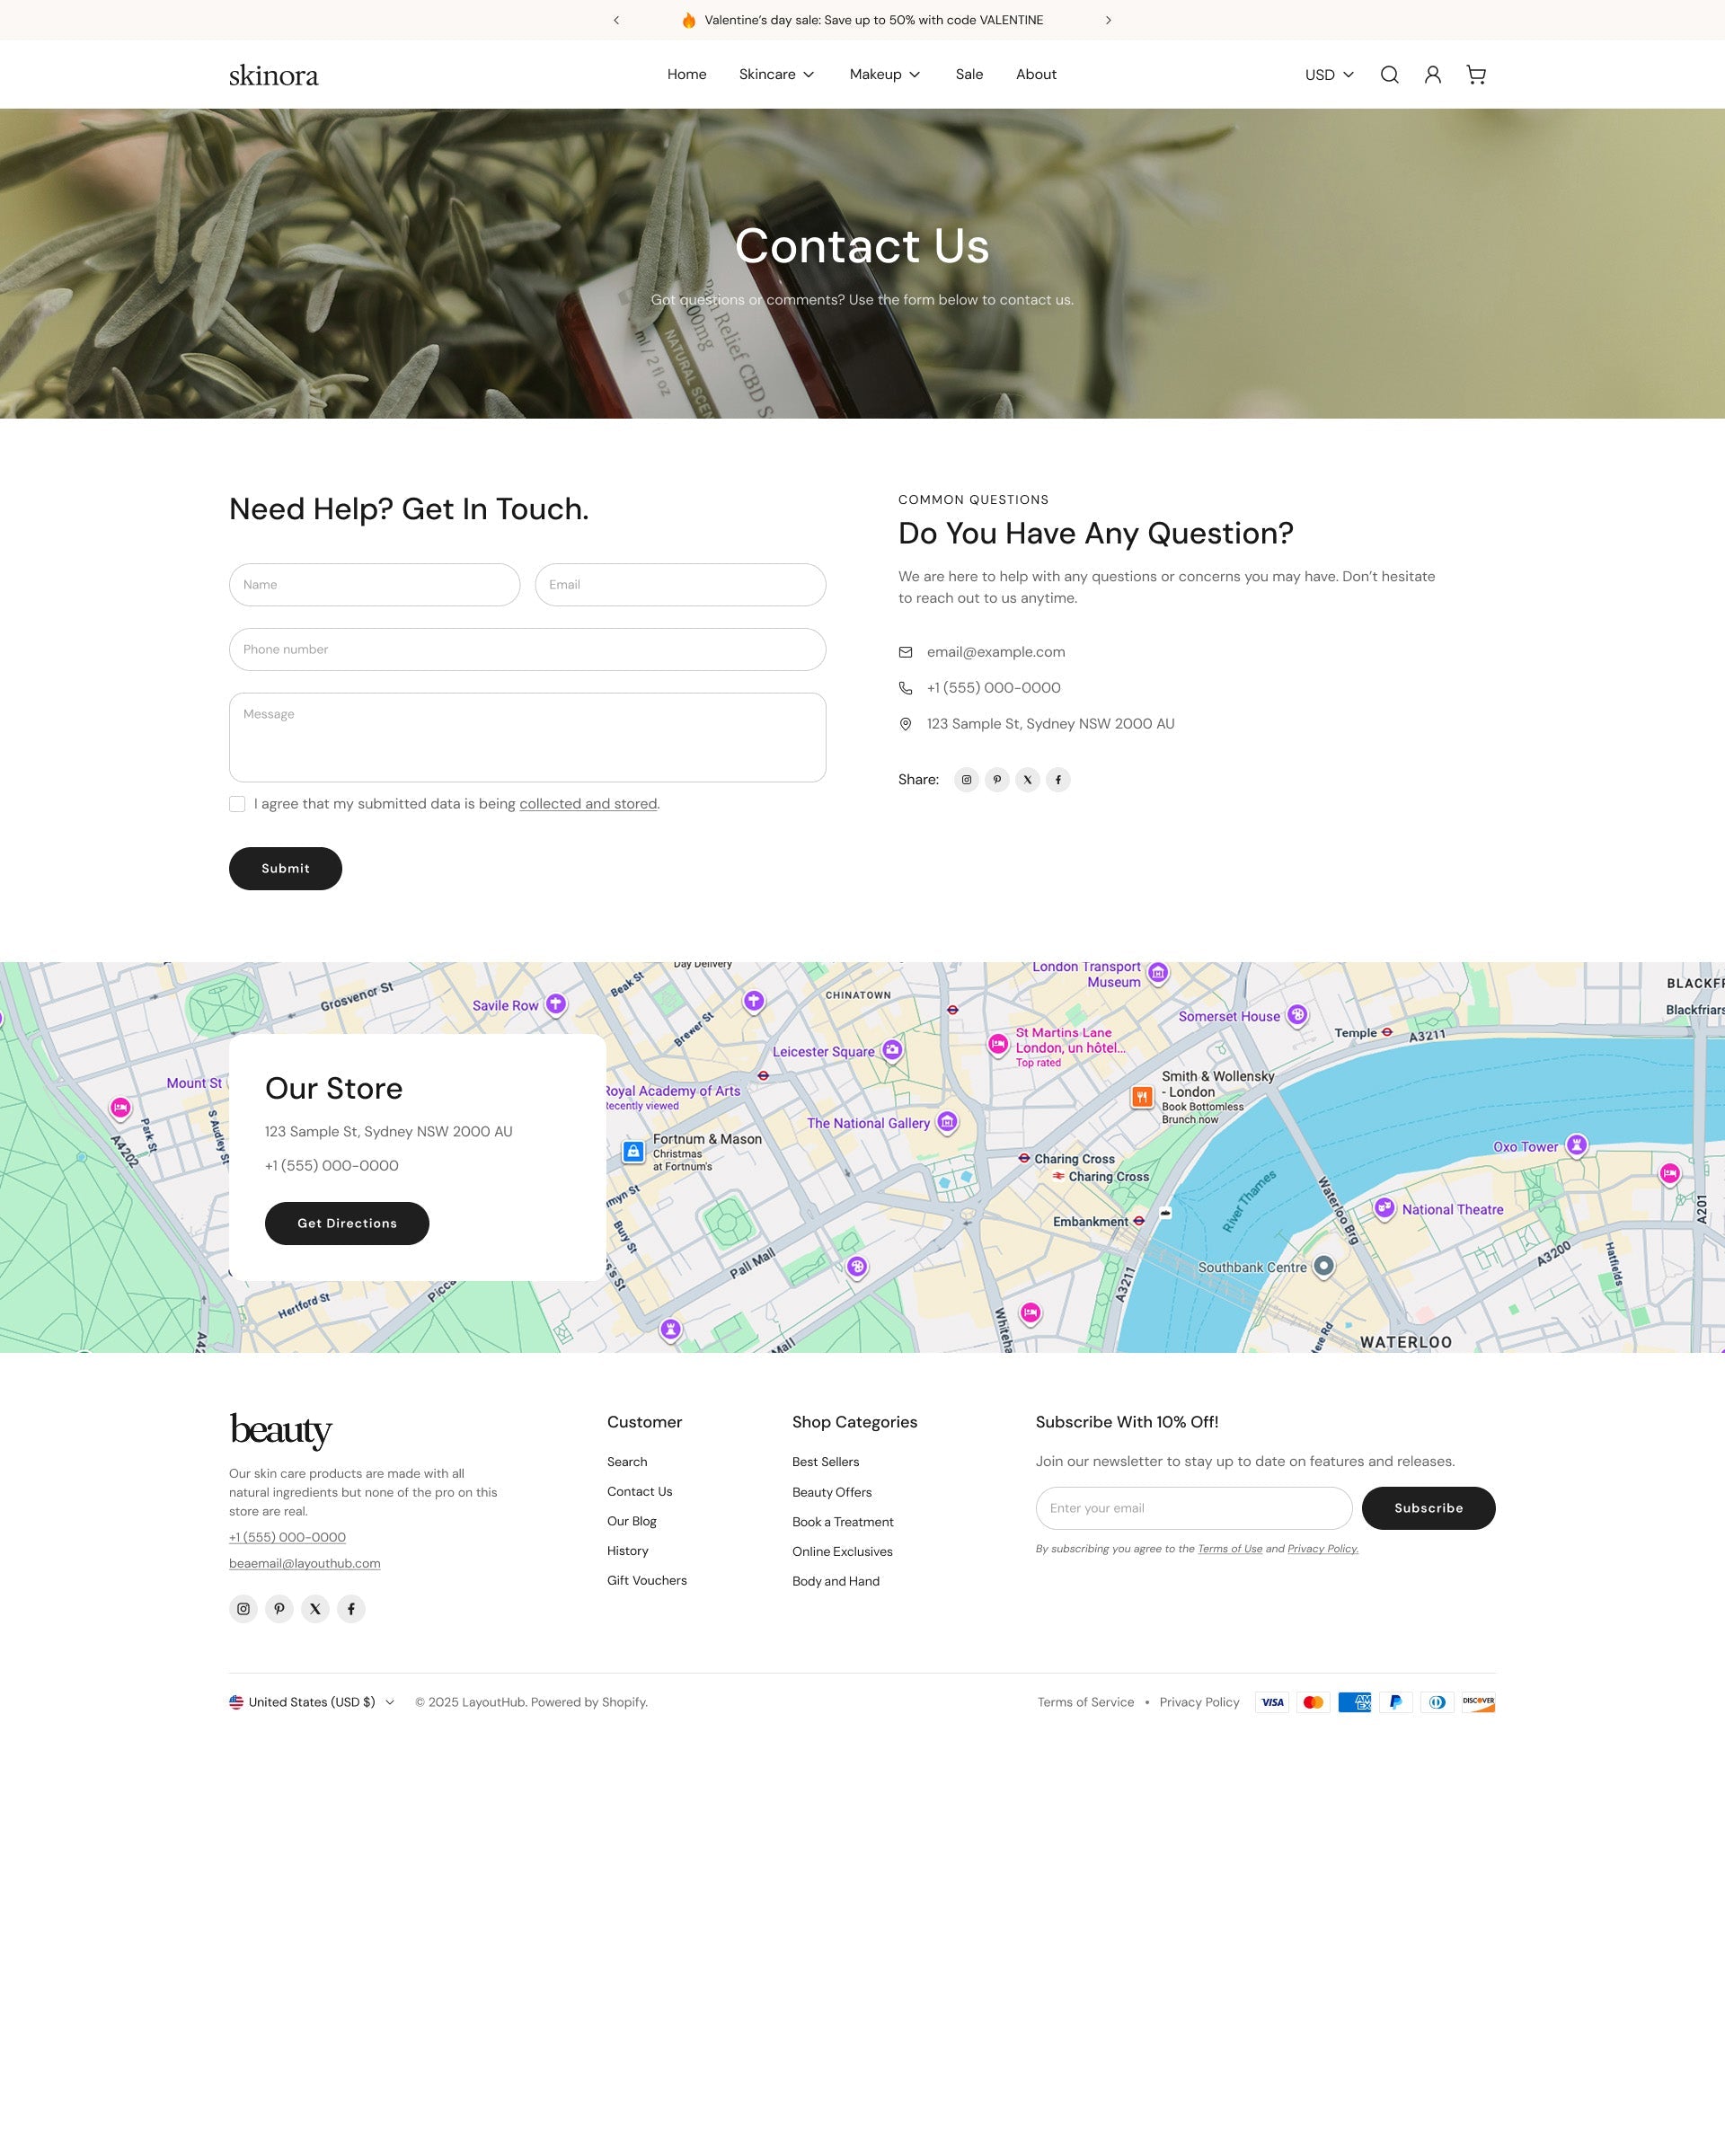Click the London Transport Museum marker

pos(1158,972)
